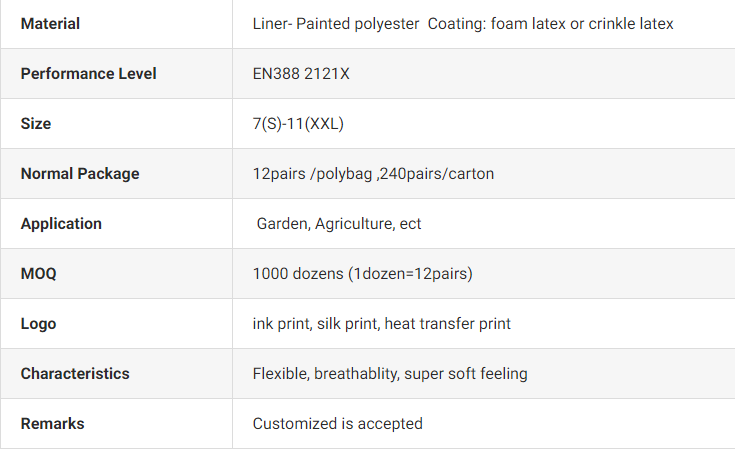Click the MOQ row label
Screen dimensions: 735x449
(39, 274)
